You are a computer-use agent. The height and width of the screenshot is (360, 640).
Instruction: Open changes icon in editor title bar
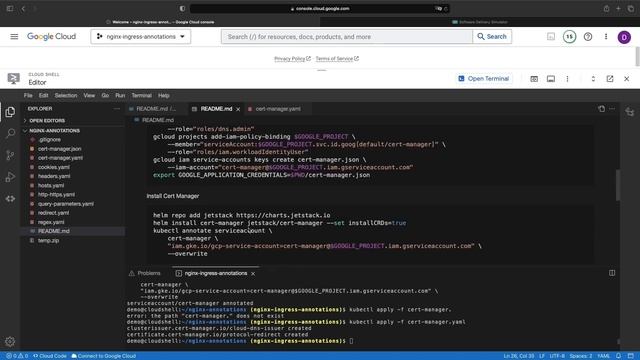601,109
